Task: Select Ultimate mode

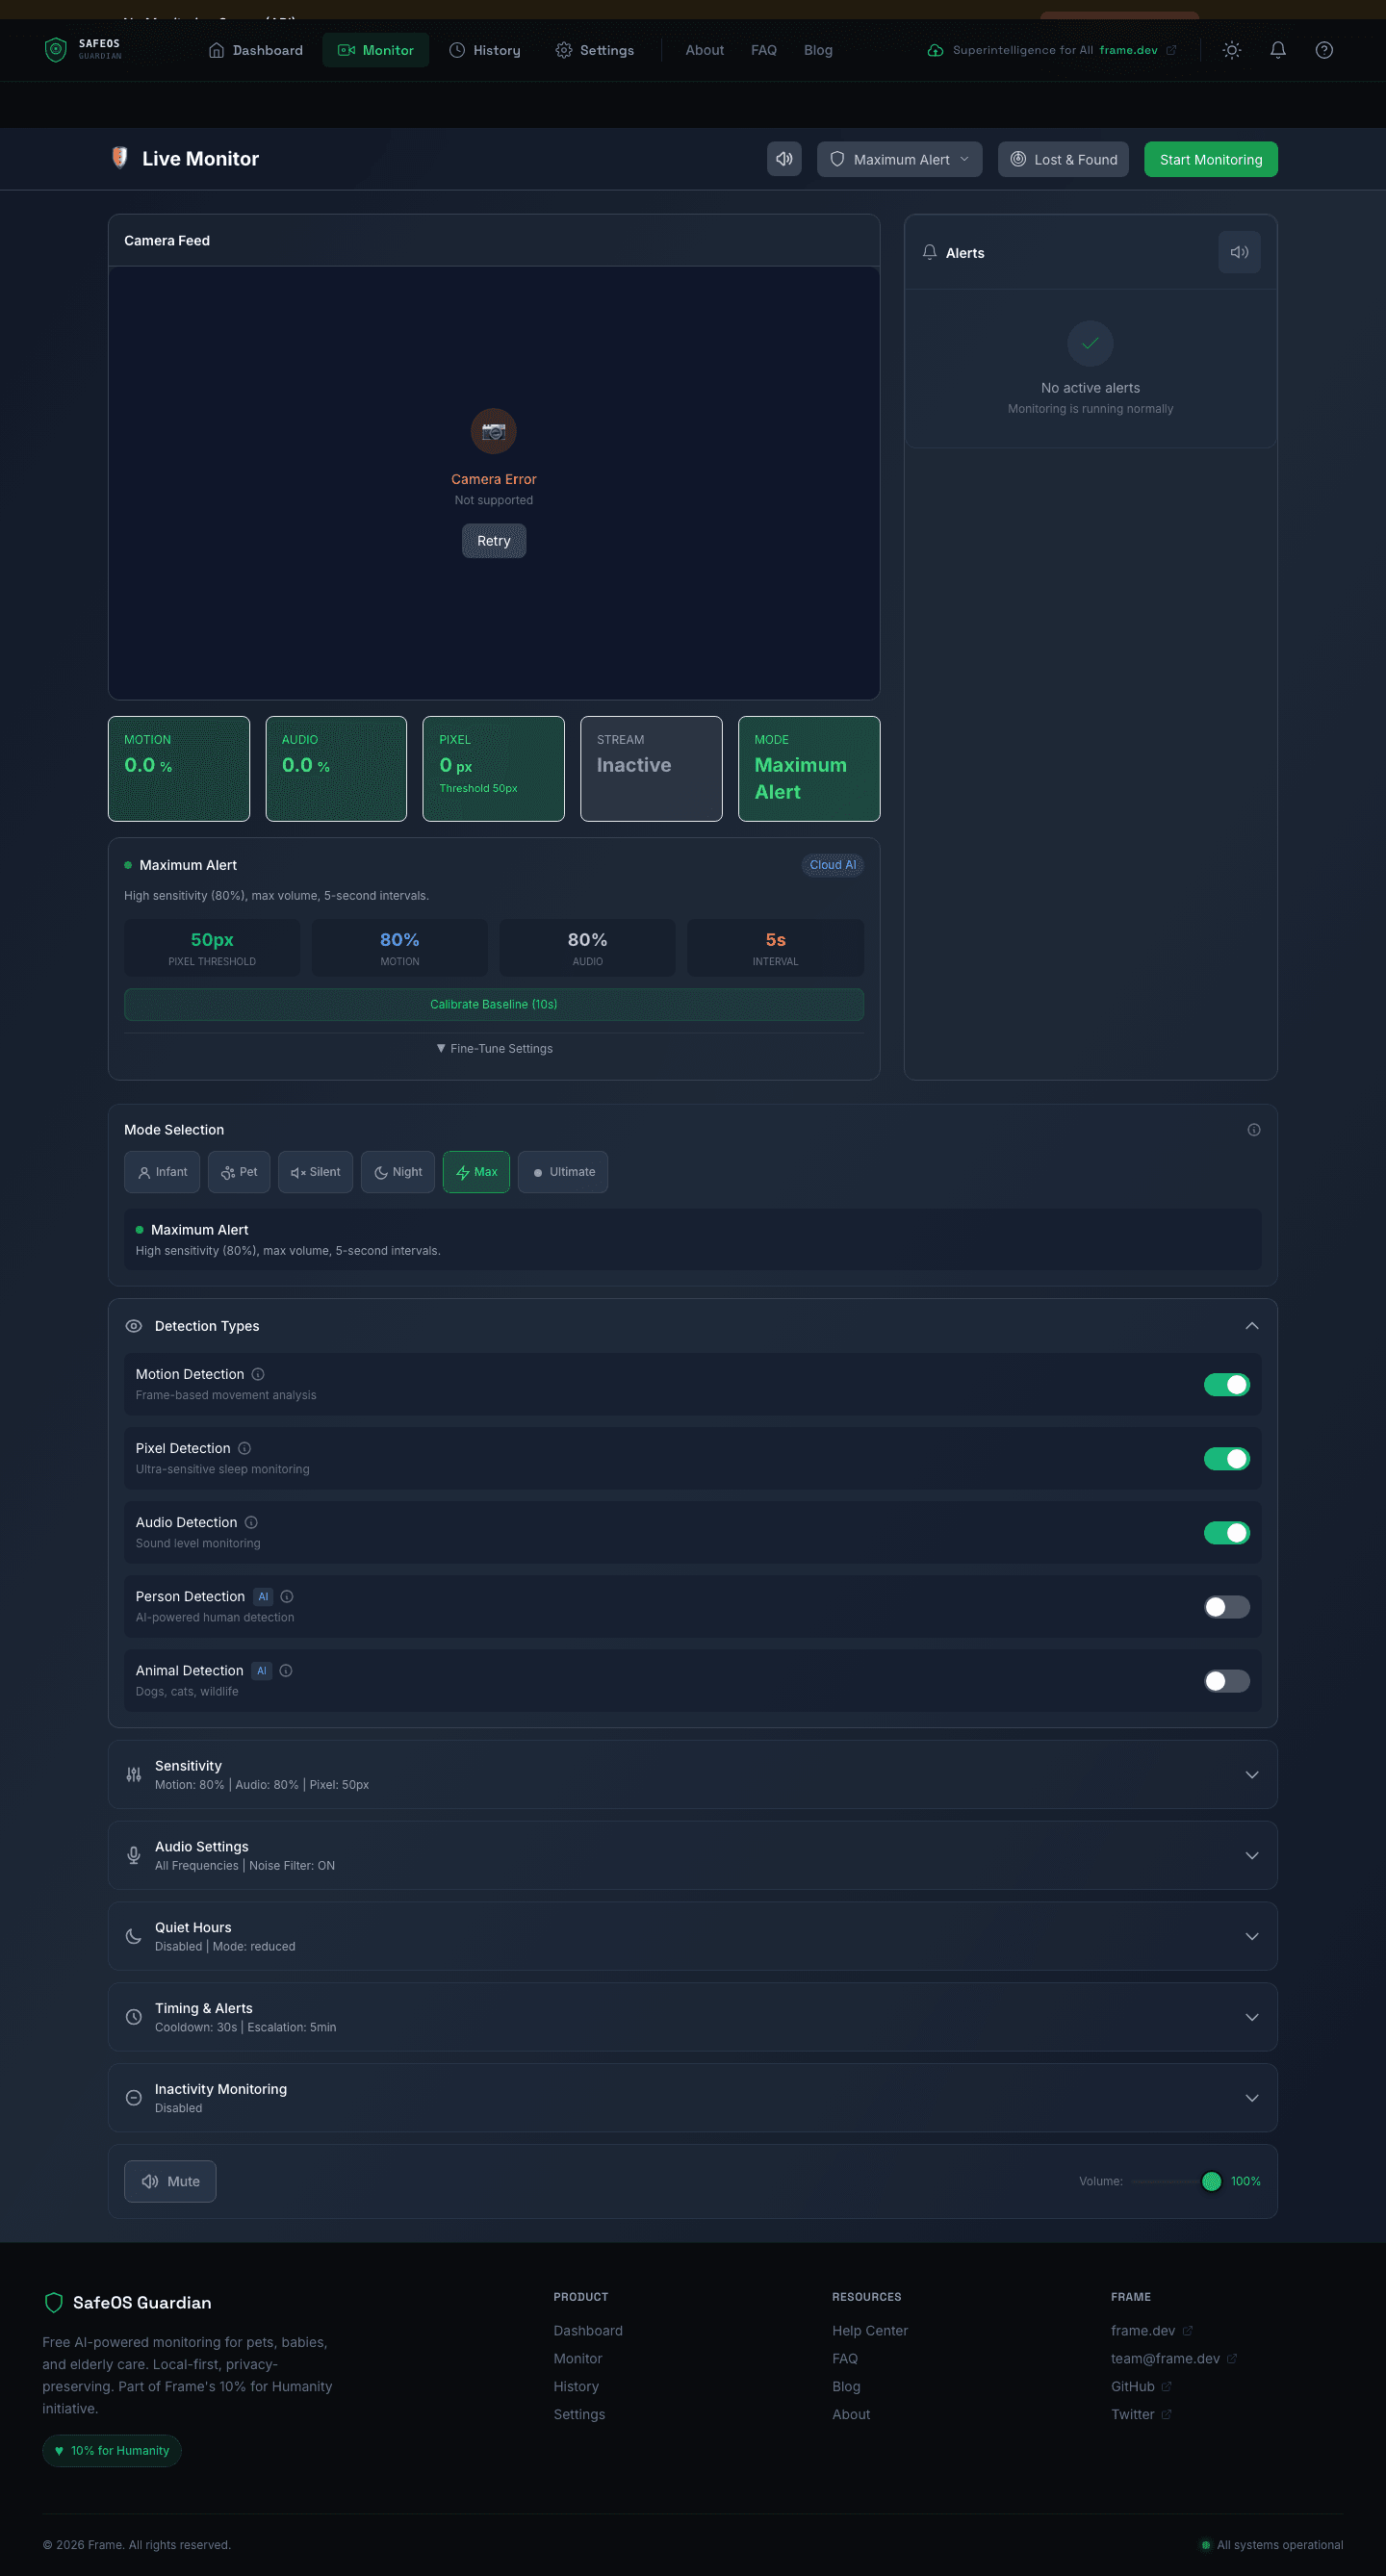Action: coord(562,1172)
